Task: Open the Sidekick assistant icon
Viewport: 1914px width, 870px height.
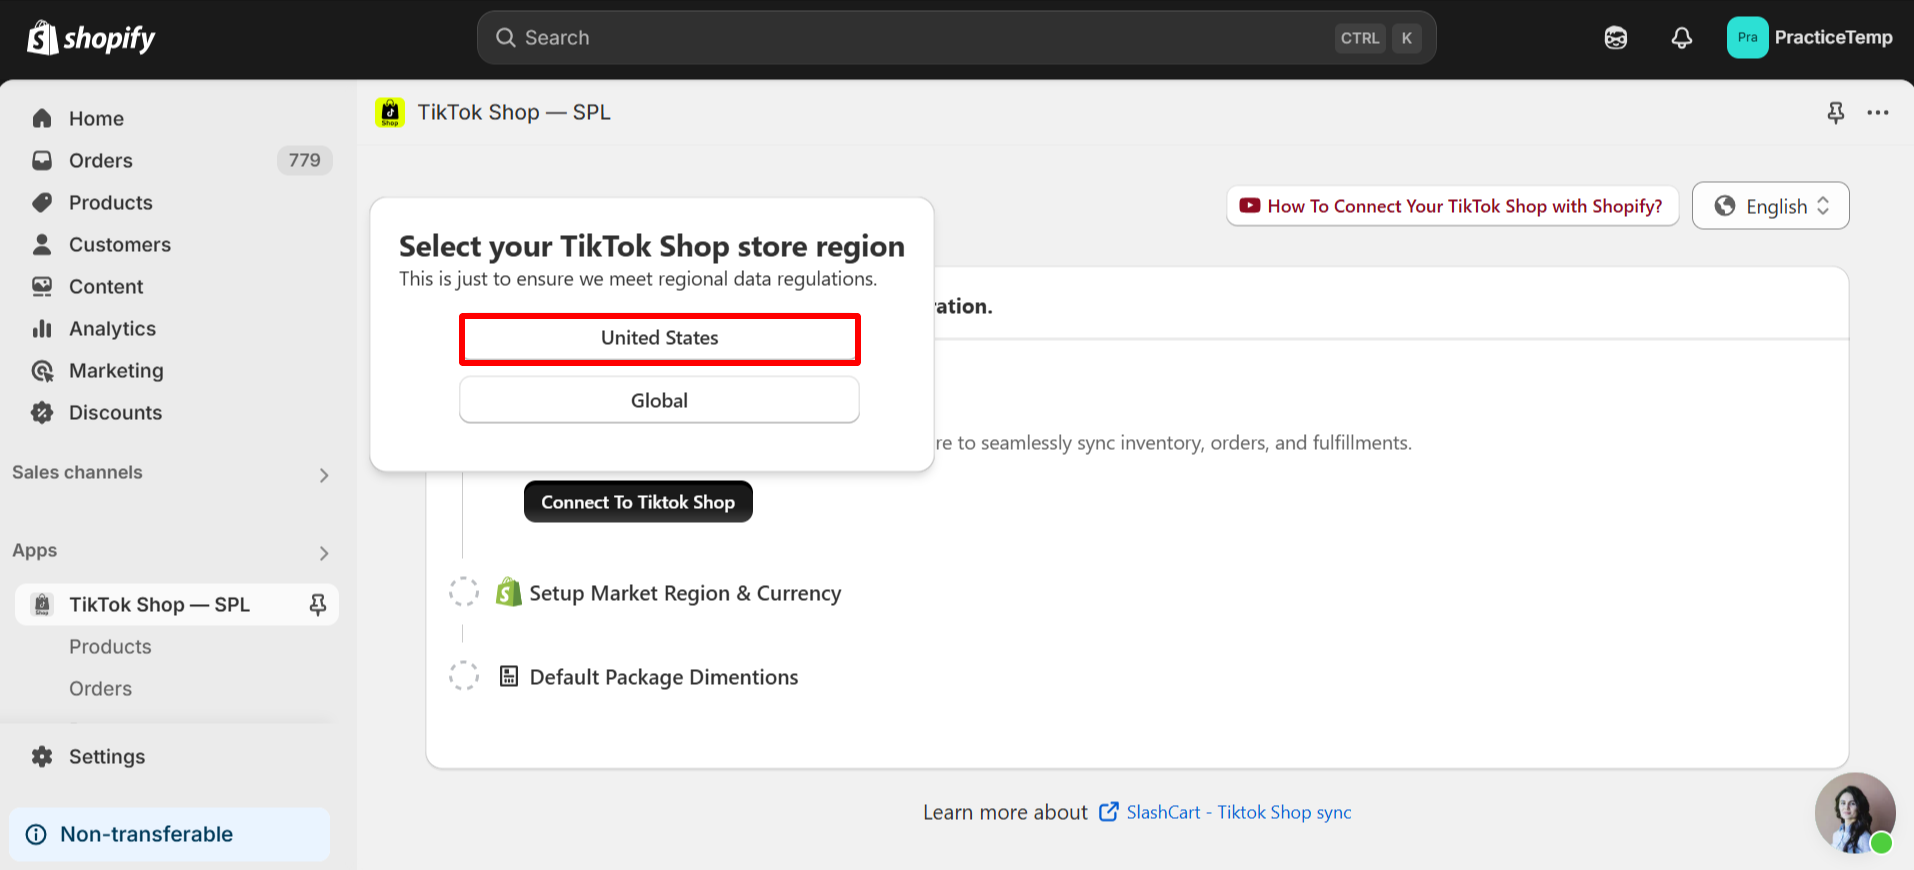Action: [x=1616, y=38]
